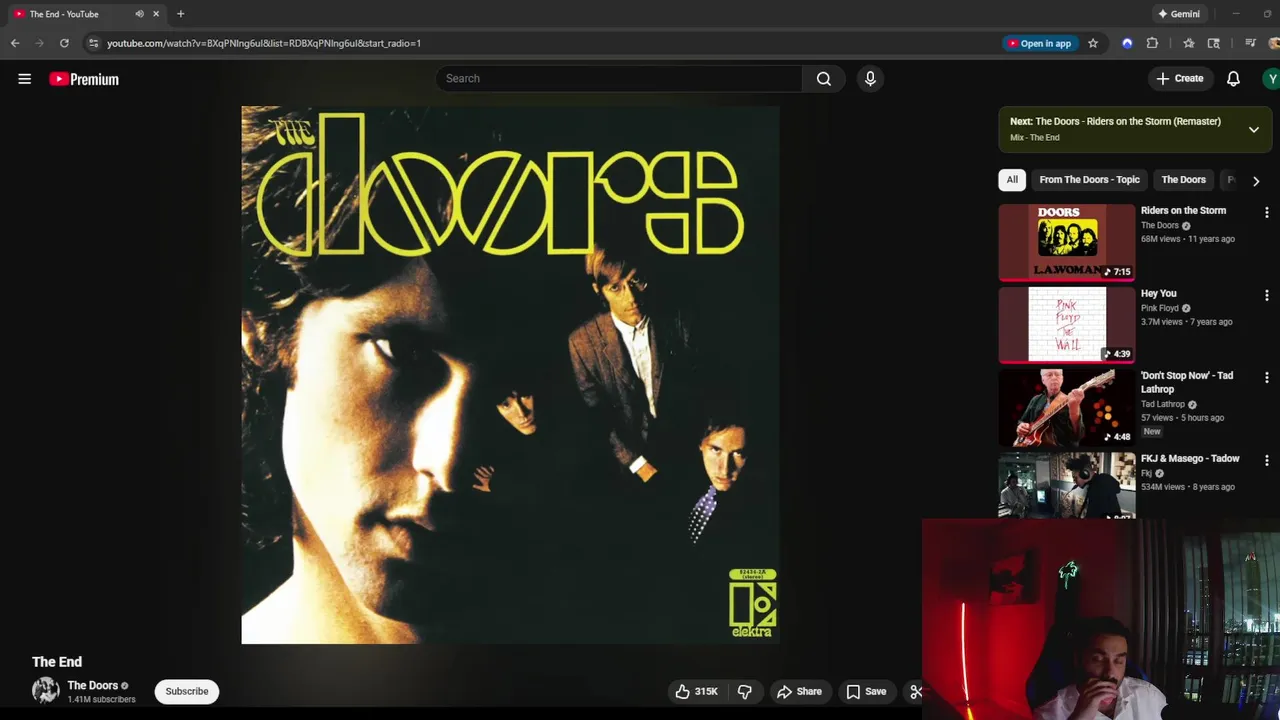The width and height of the screenshot is (1280, 720).
Task: Mute tab via speaker icon on tab
Action: [x=139, y=14]
